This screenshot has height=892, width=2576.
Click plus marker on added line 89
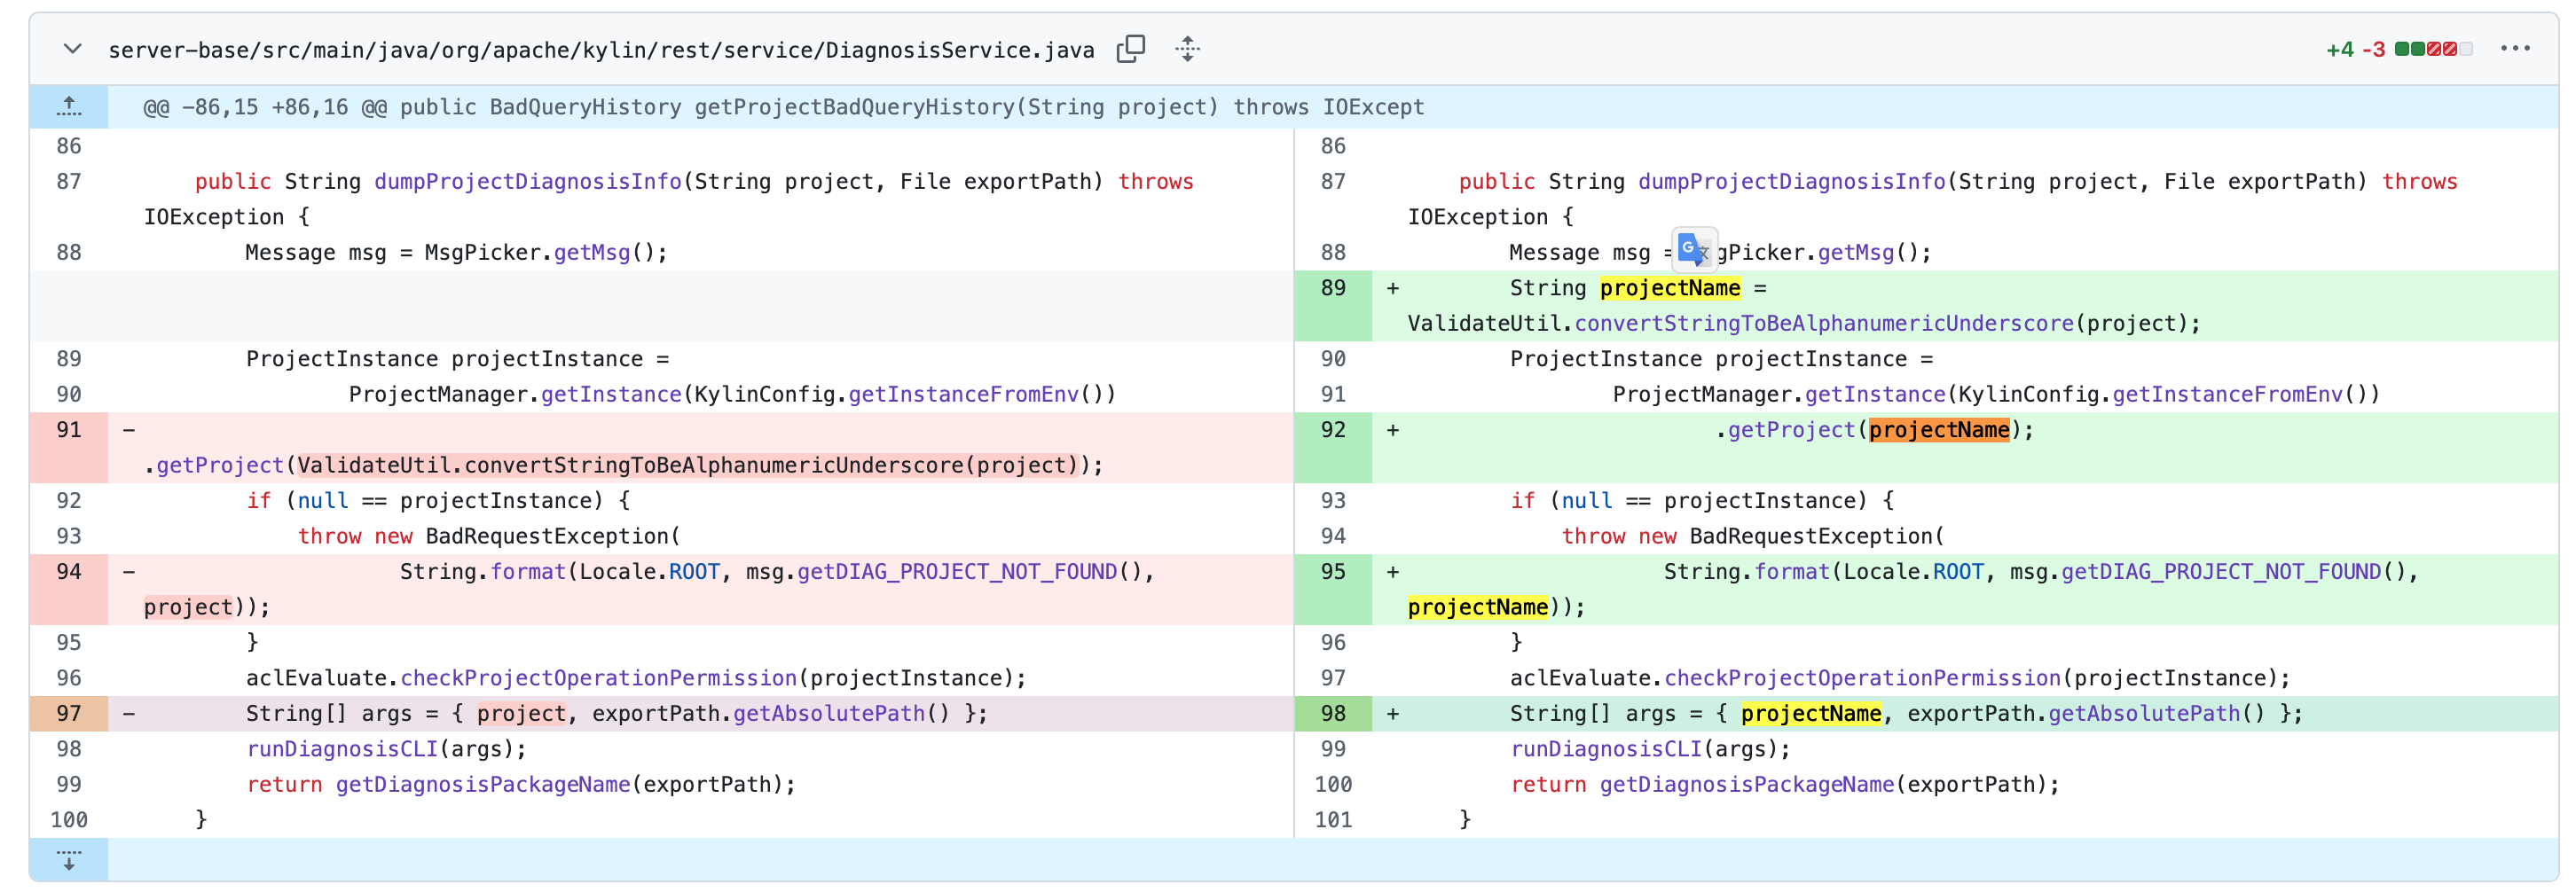click(1392, 289)
